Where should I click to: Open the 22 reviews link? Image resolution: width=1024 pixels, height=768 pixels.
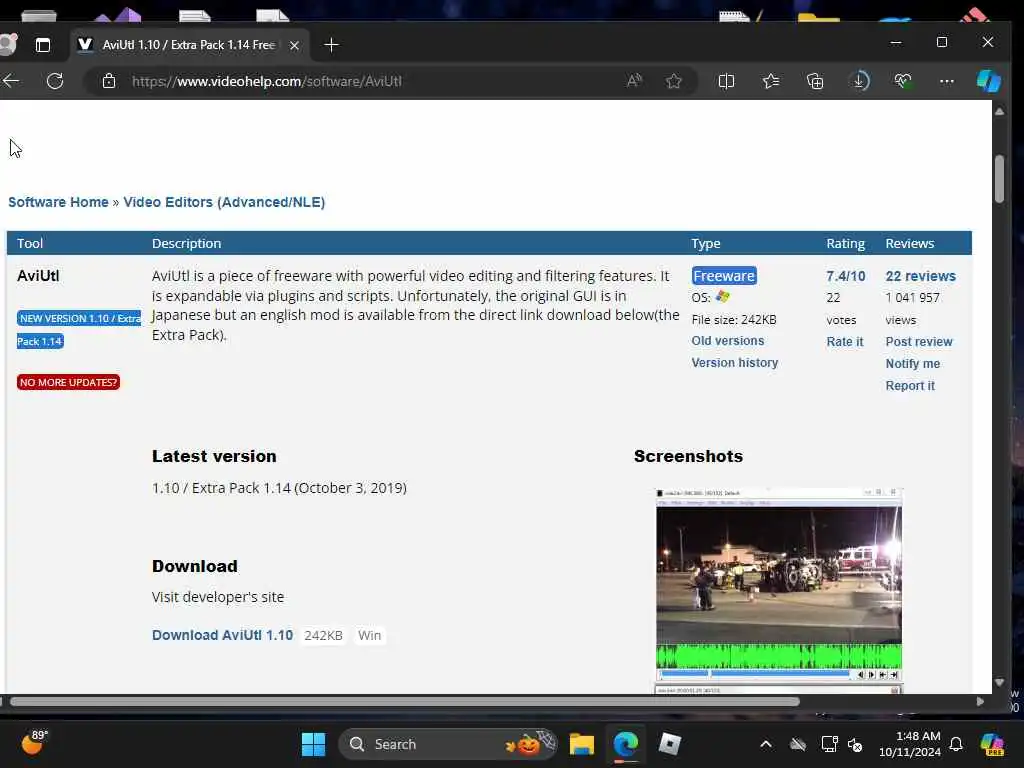click(x=920, y=276)
